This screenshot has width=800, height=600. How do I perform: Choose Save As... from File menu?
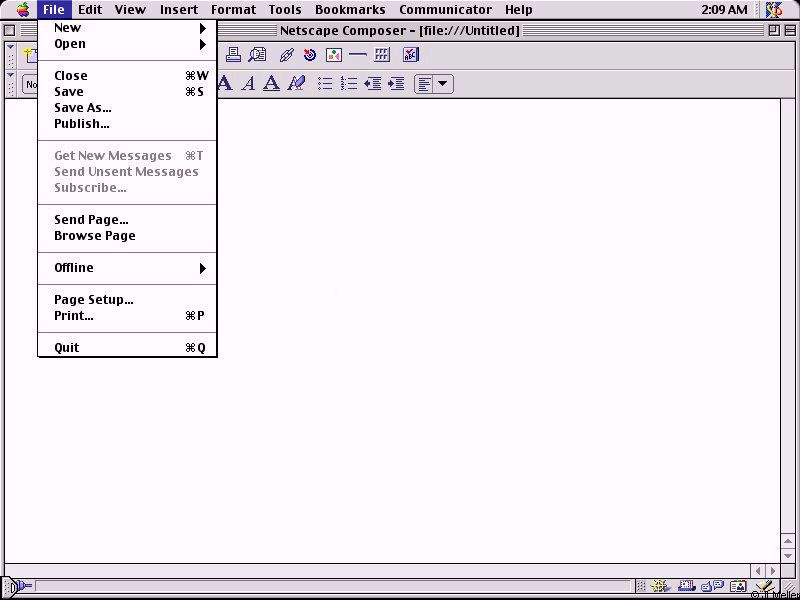click(82, 108)
